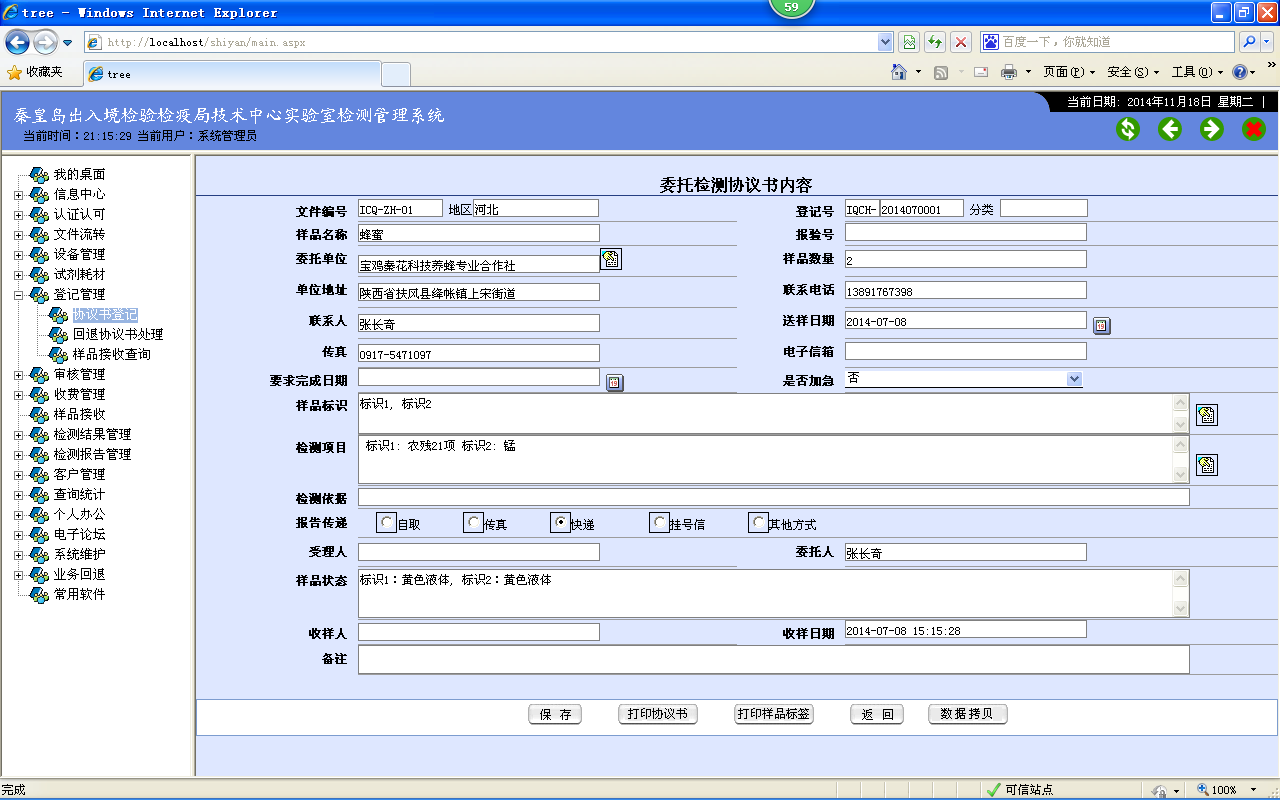Open calendar picker for 要求完成日期
This screenshot has height=800, width=1280.
[615, 382]
